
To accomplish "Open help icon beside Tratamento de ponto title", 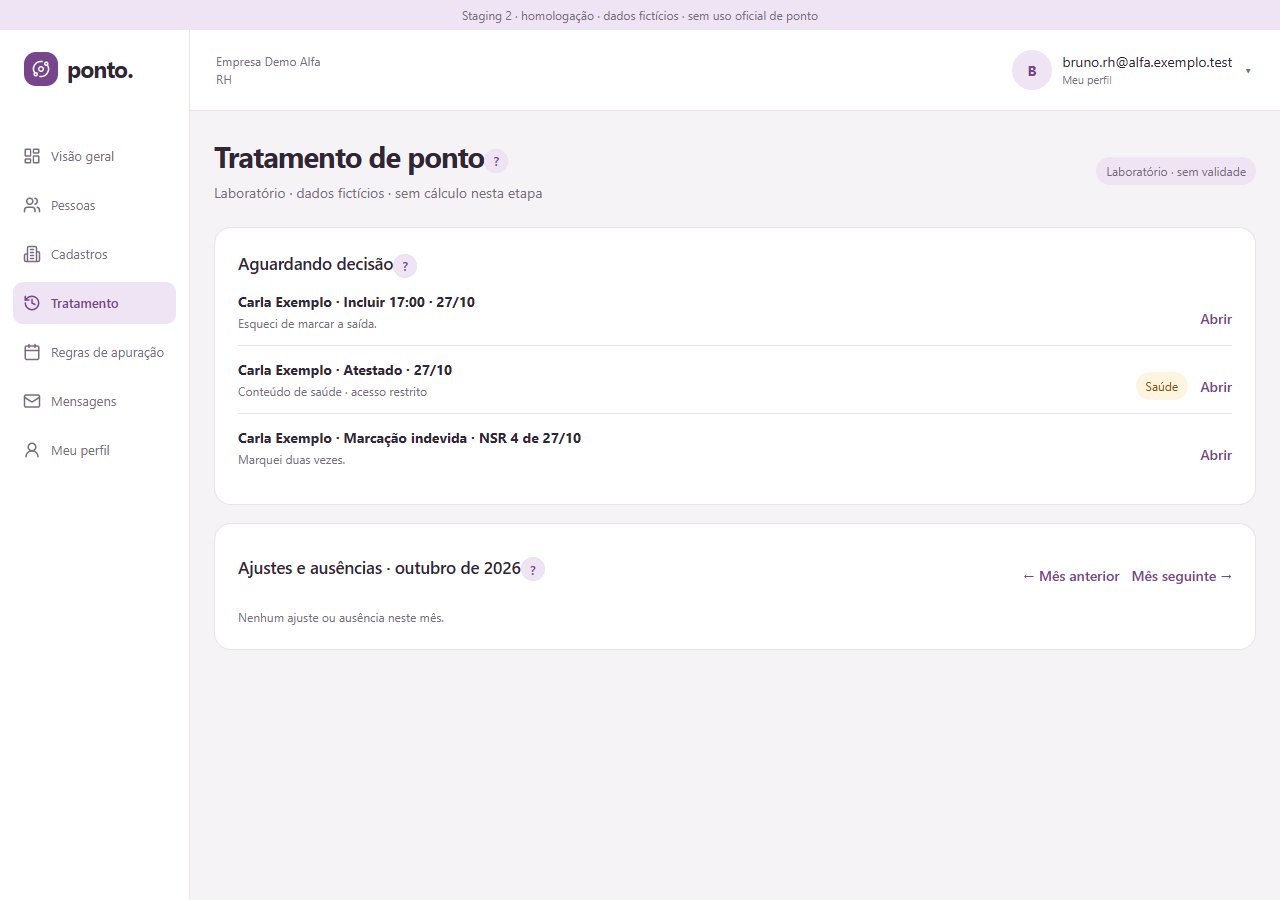I will (496, 161).
